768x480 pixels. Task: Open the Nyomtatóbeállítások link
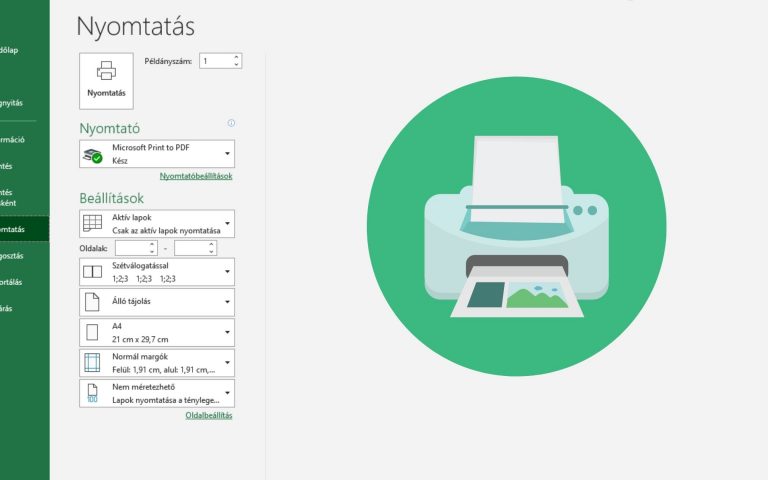click(196, 176)
